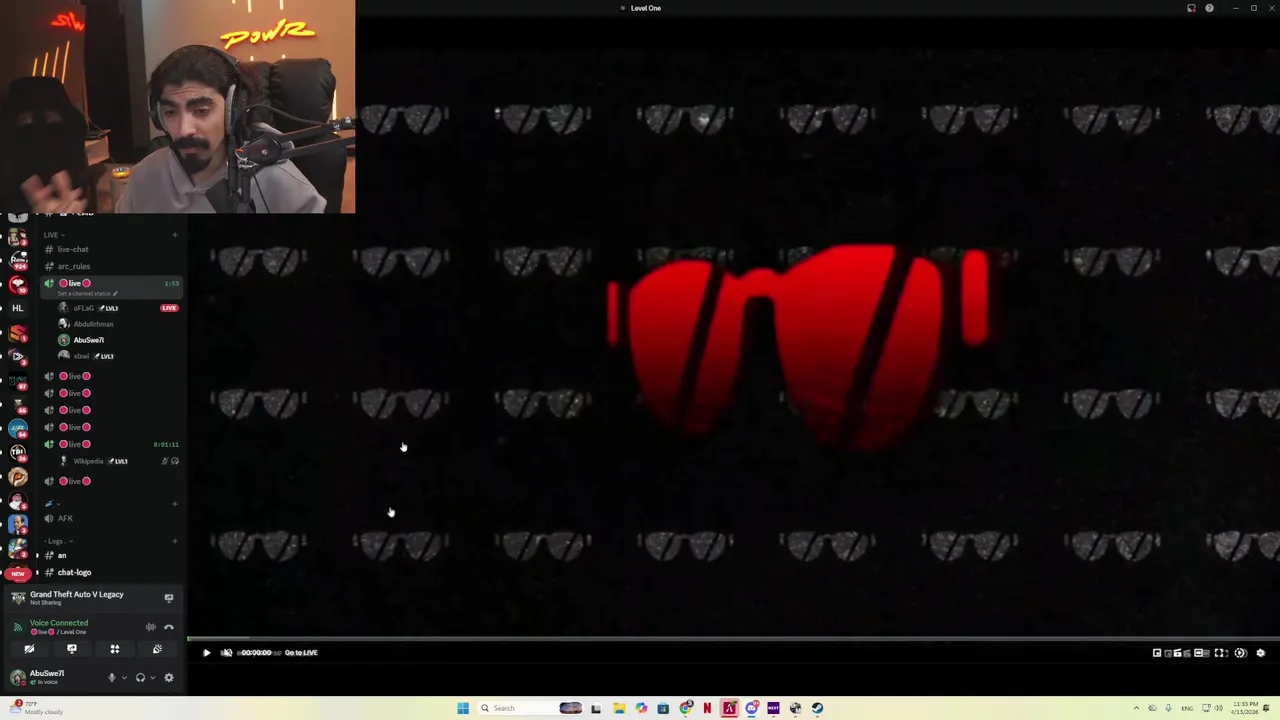Click the pop-out stream icon in player controls
This screenshot has height=720, width=1280.
click(x=1157, y=653)
